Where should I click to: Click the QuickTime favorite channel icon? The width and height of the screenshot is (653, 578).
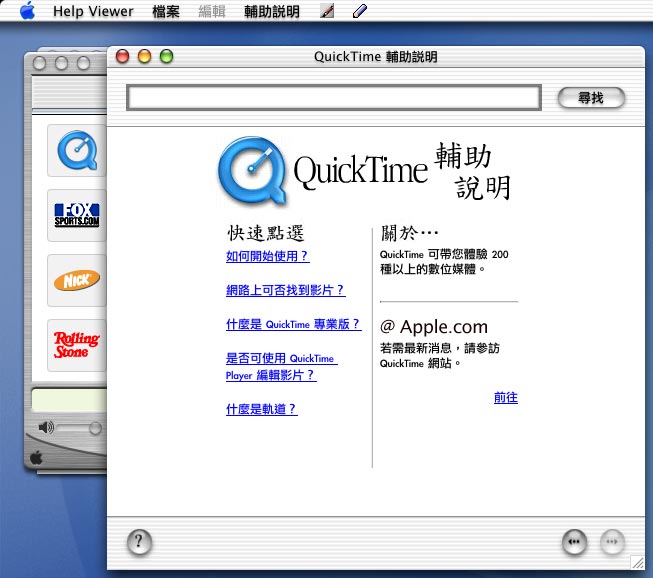click(x=77, y=151)
